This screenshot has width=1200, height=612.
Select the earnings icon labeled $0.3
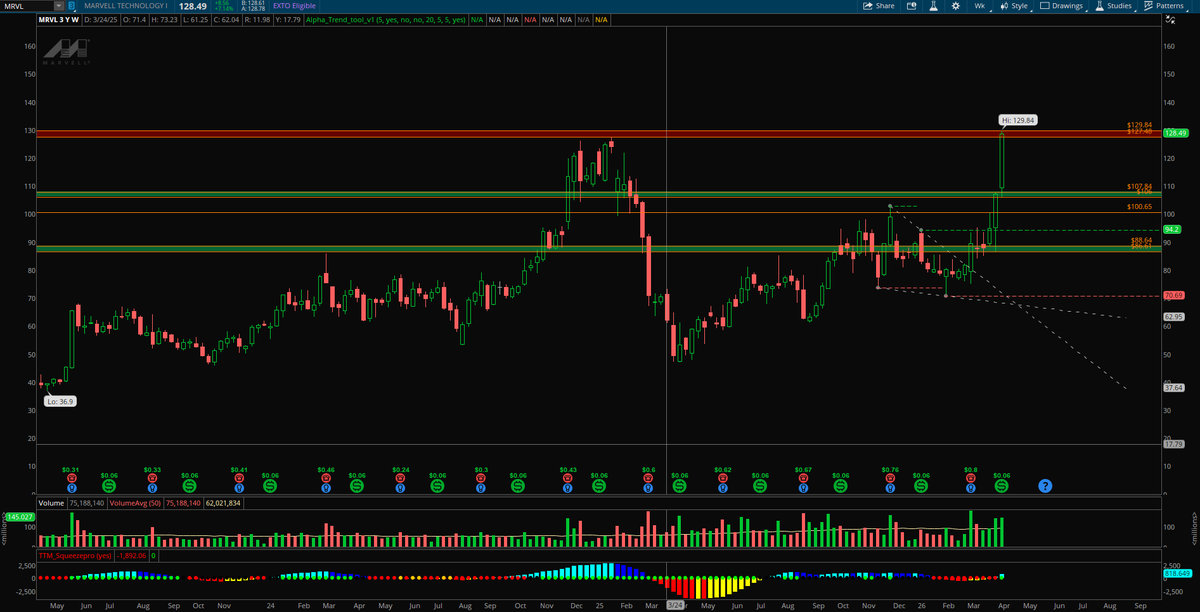point(481,478)
